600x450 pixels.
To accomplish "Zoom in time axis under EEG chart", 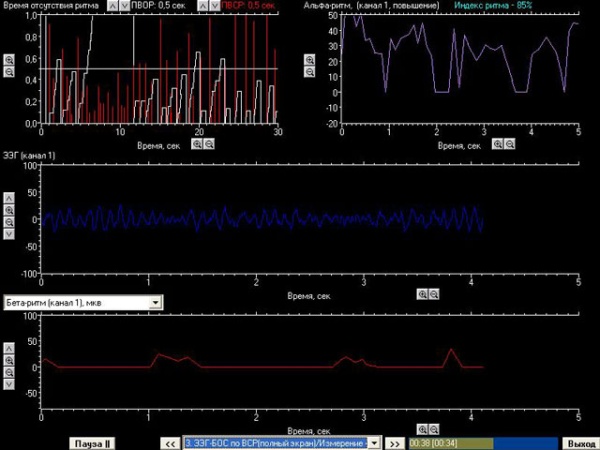I will point(422,295).
